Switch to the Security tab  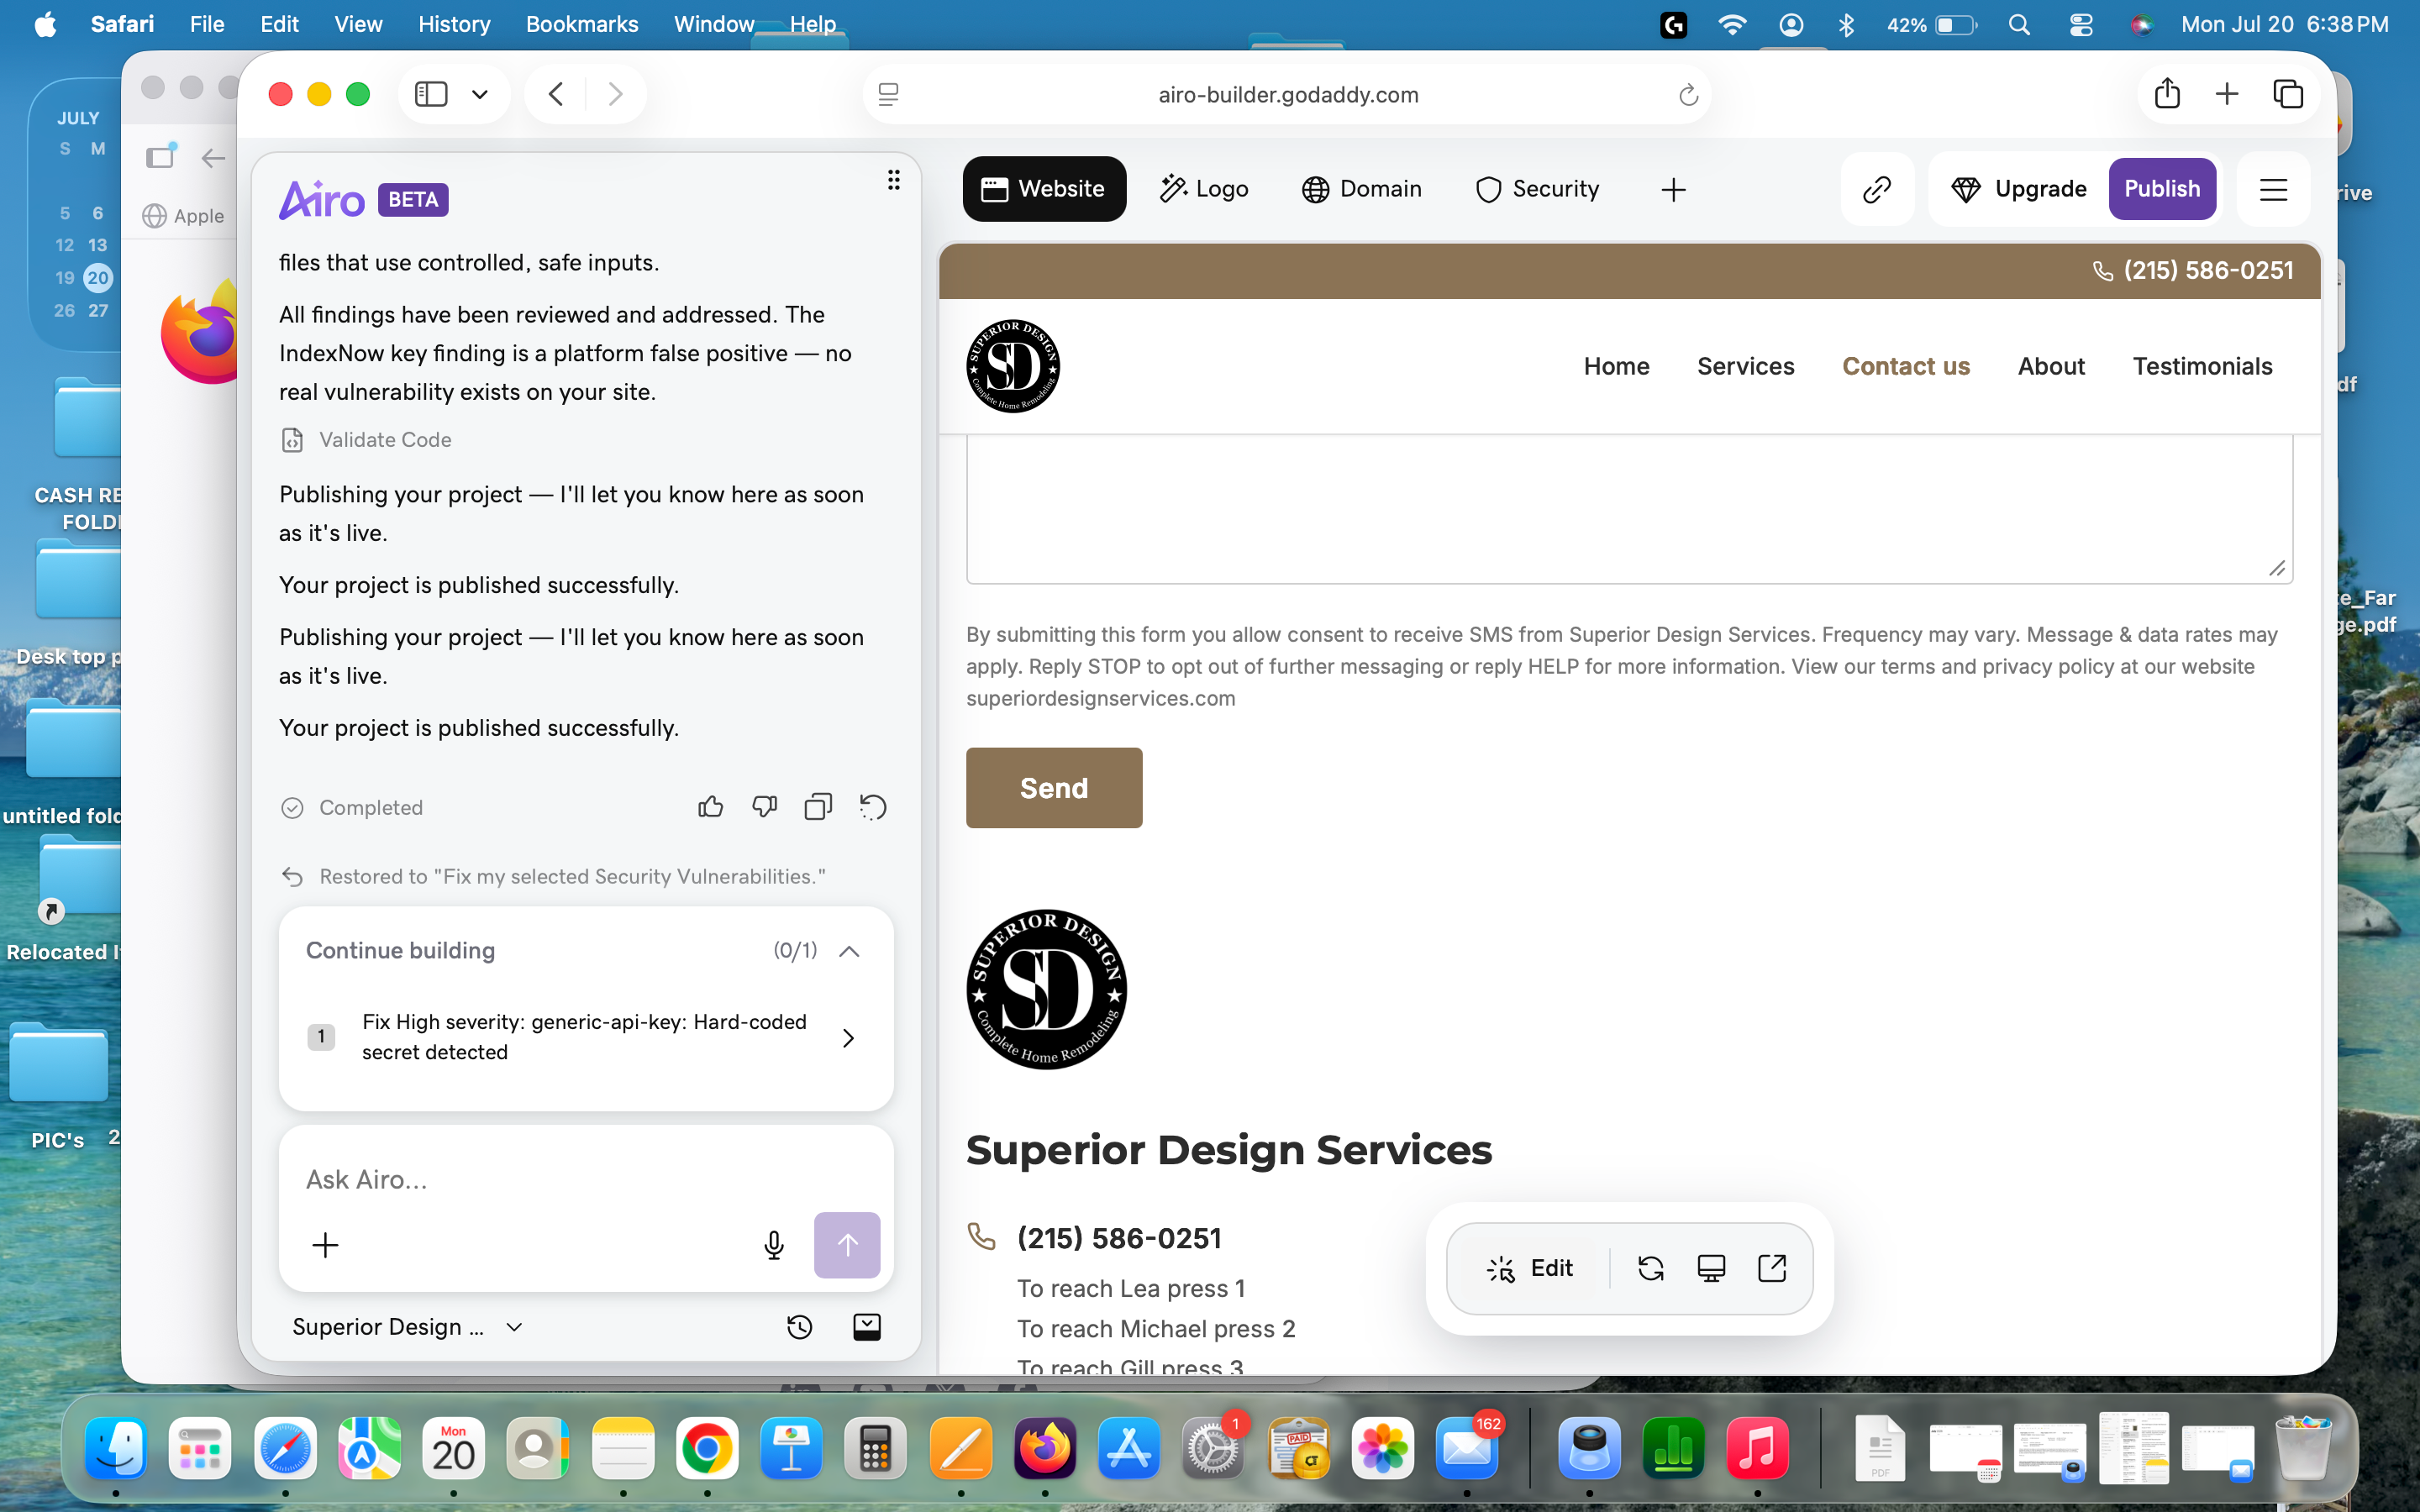(1538, 189)
